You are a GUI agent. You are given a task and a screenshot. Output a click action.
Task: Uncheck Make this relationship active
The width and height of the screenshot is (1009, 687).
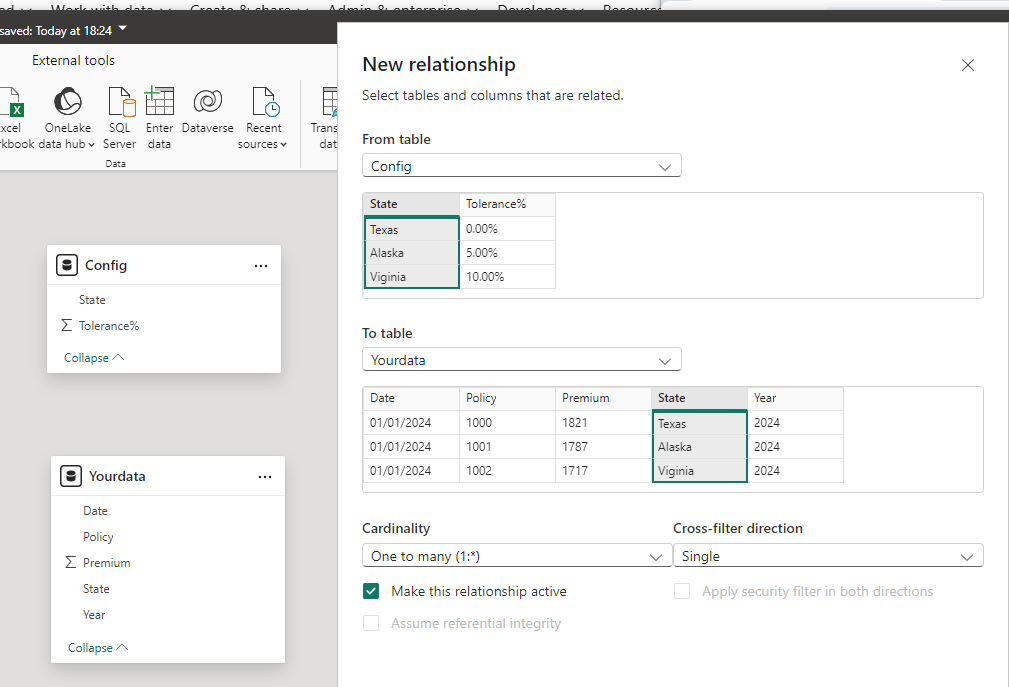371,591
